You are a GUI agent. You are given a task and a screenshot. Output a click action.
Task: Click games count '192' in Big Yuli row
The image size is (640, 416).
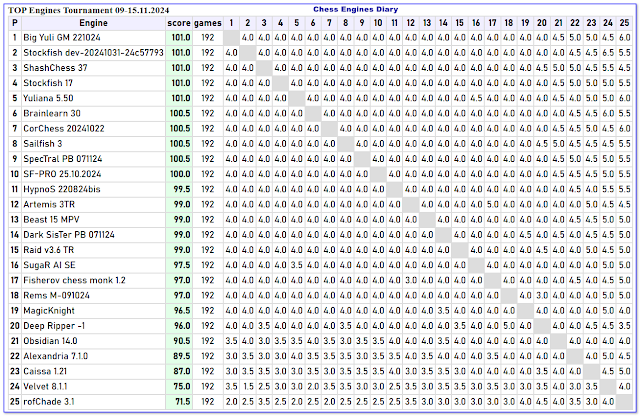[x=208, y=38]
